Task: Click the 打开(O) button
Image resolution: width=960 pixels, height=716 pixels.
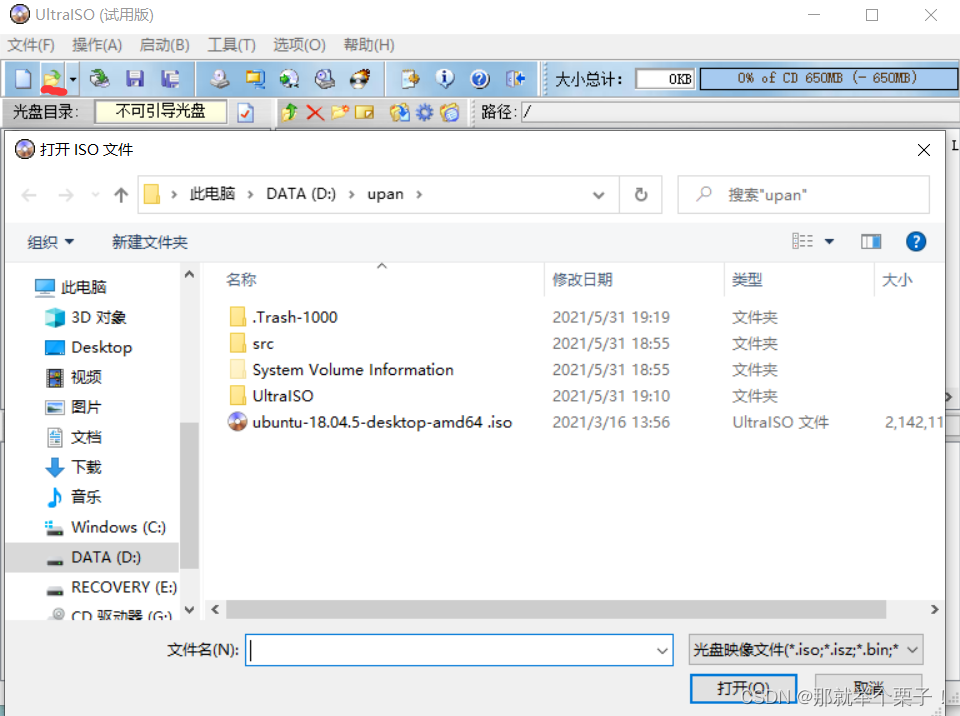Action: tap(743, 688)
